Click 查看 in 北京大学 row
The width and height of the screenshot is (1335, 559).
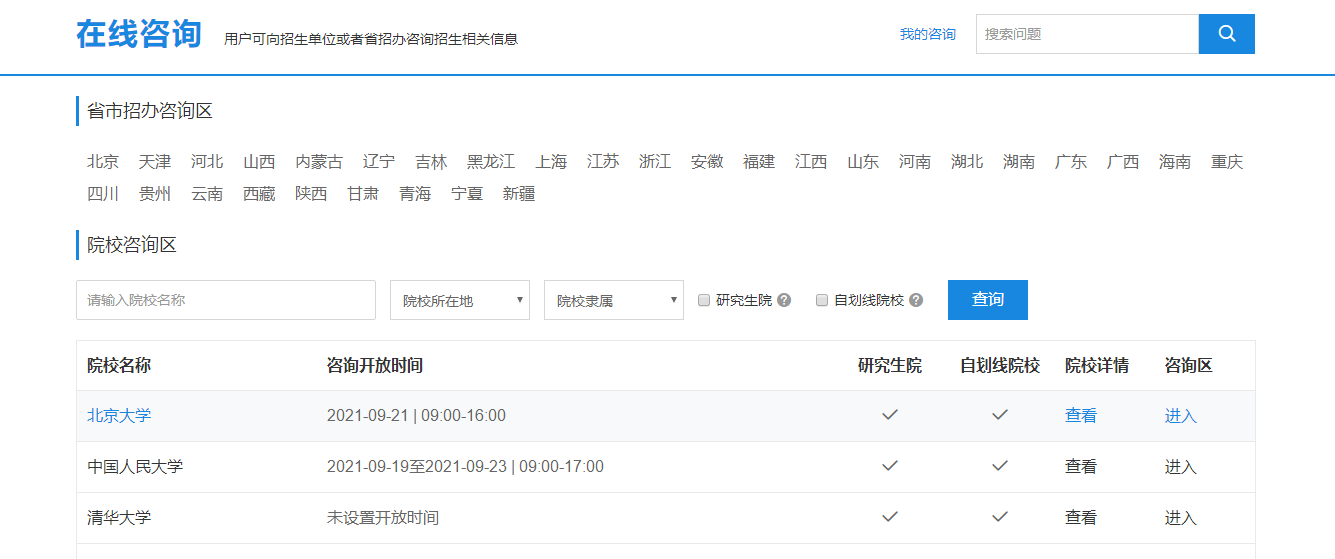[x=1081, y=416]
